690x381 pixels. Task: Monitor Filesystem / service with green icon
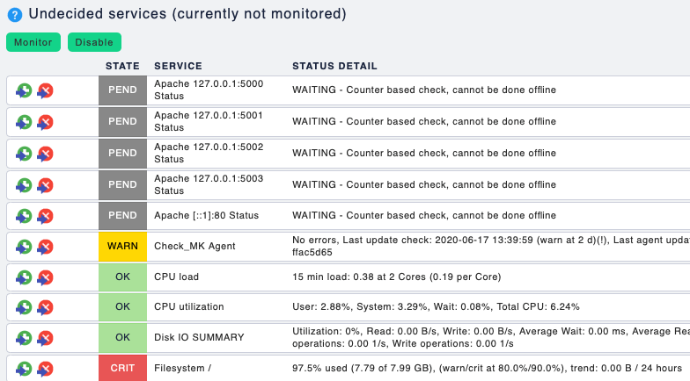click(24, 369)
